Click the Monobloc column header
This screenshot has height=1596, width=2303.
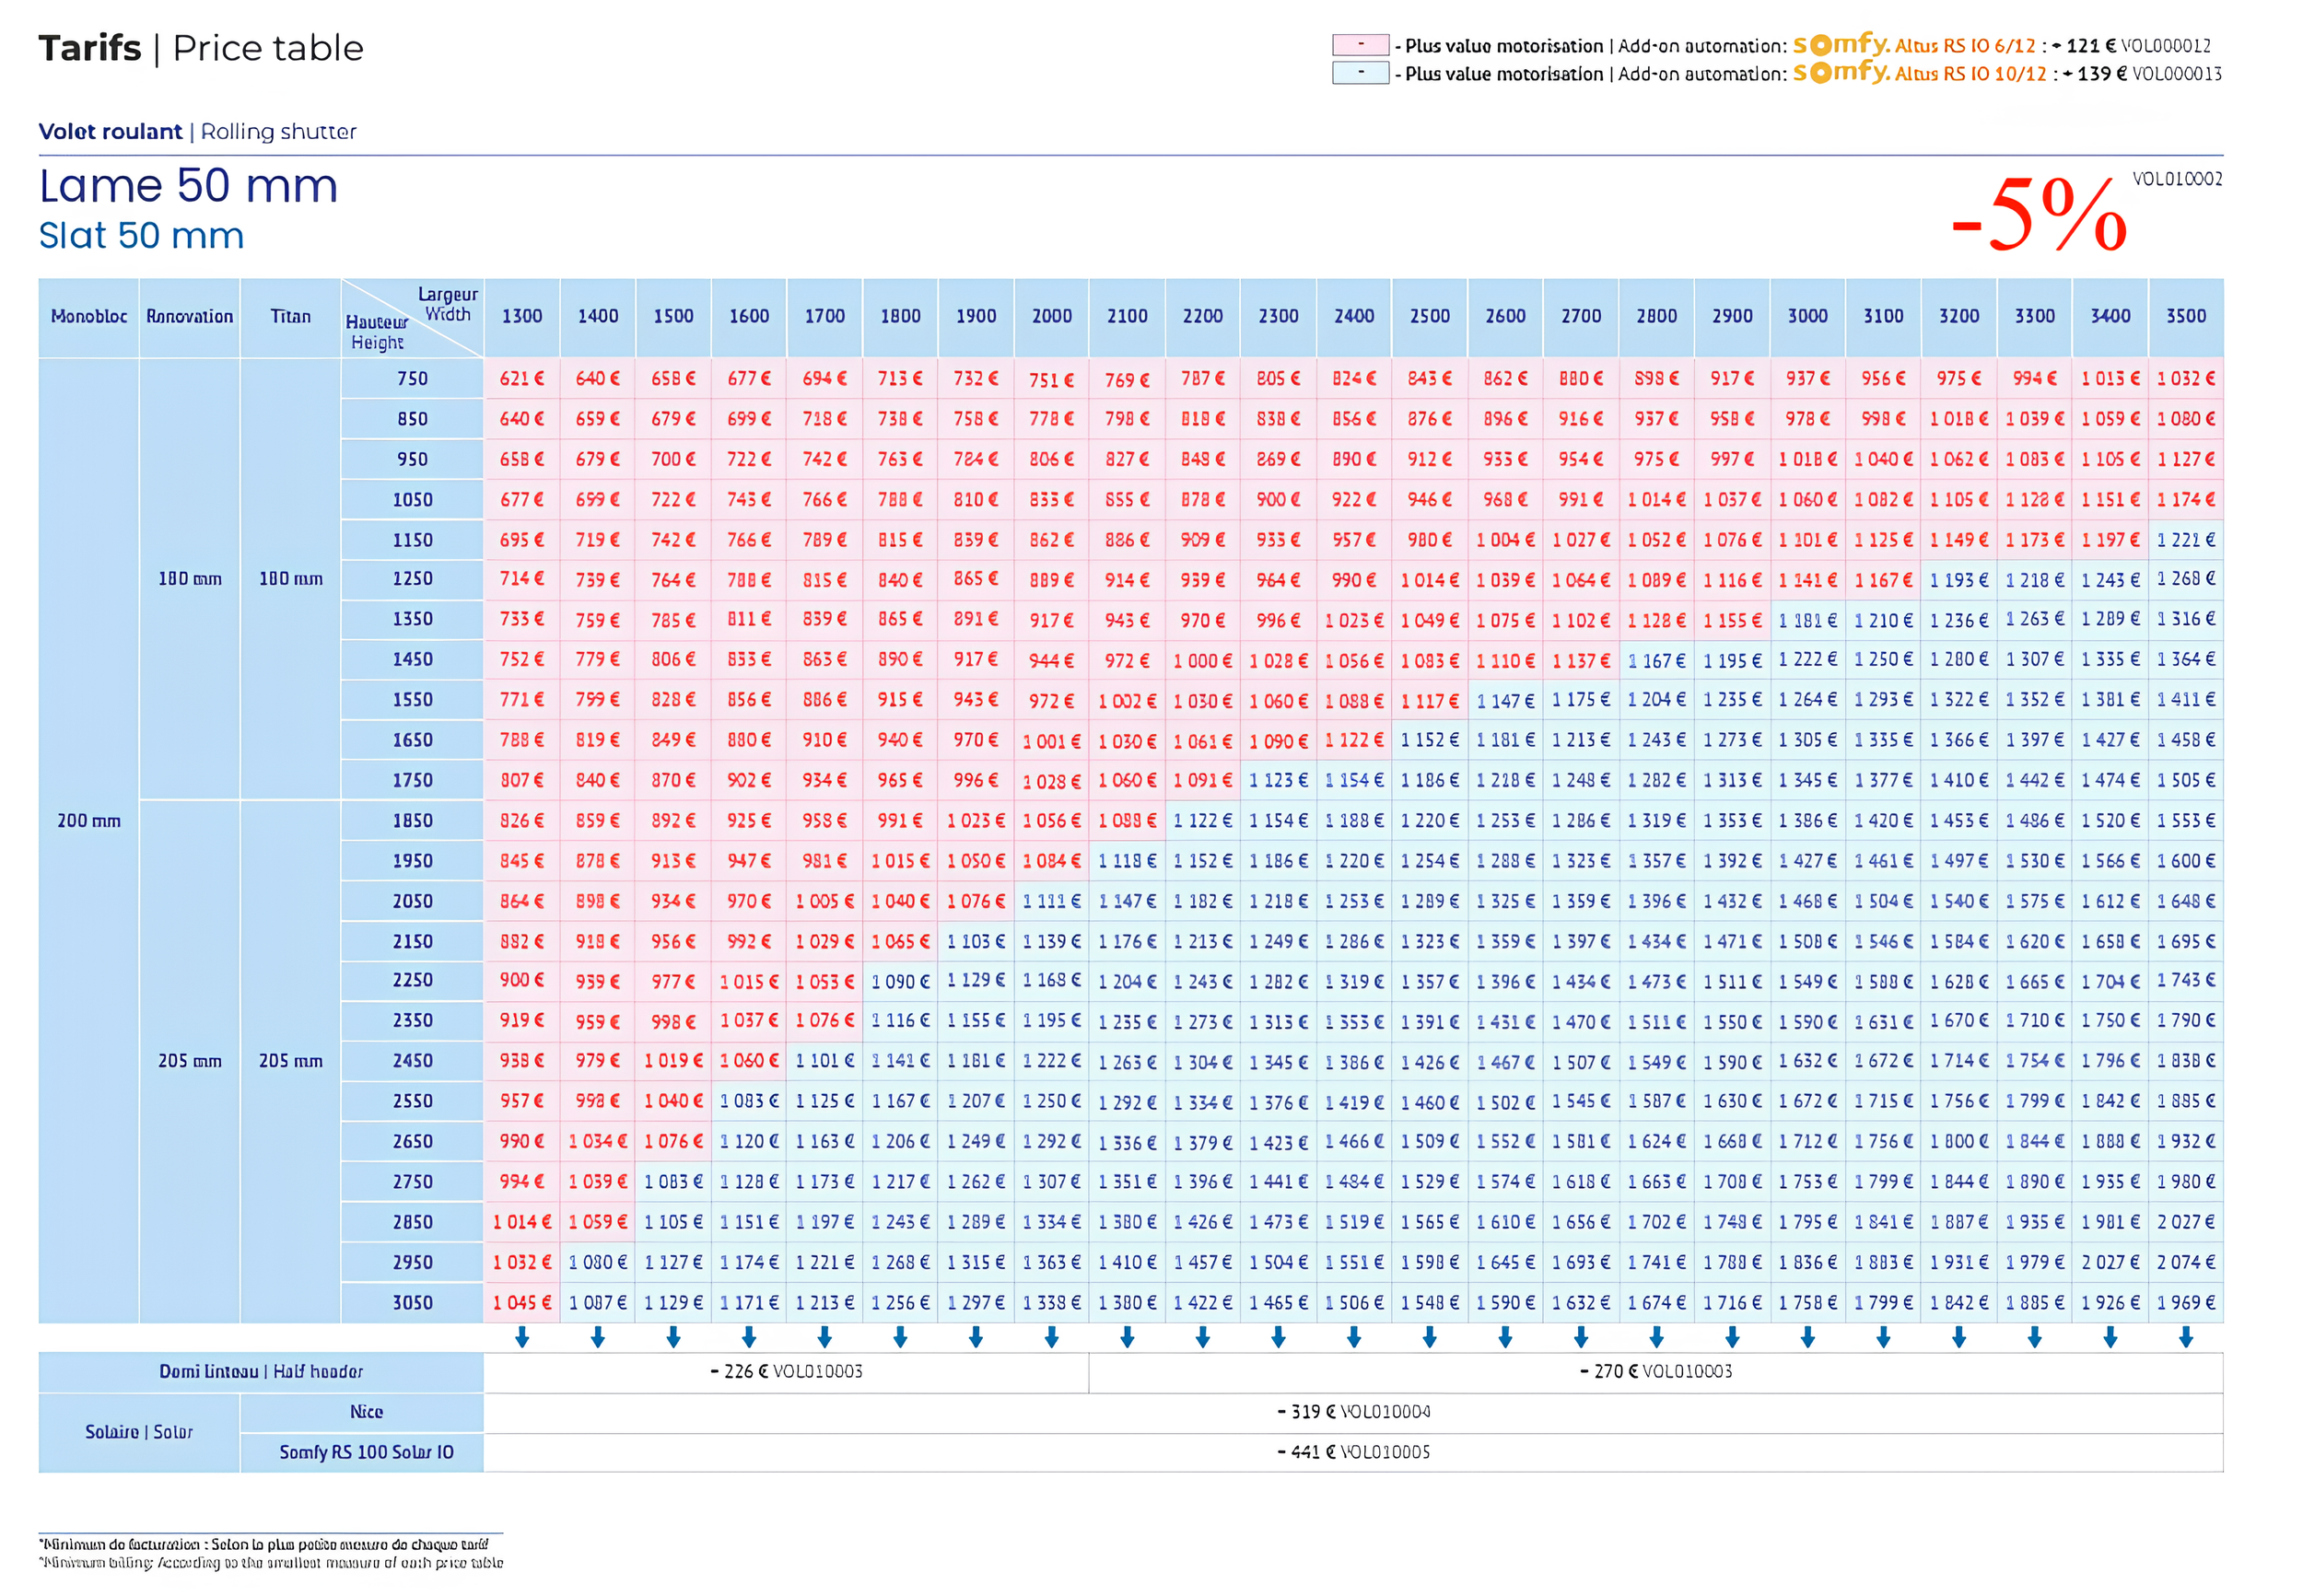click(x=89, y=316)
